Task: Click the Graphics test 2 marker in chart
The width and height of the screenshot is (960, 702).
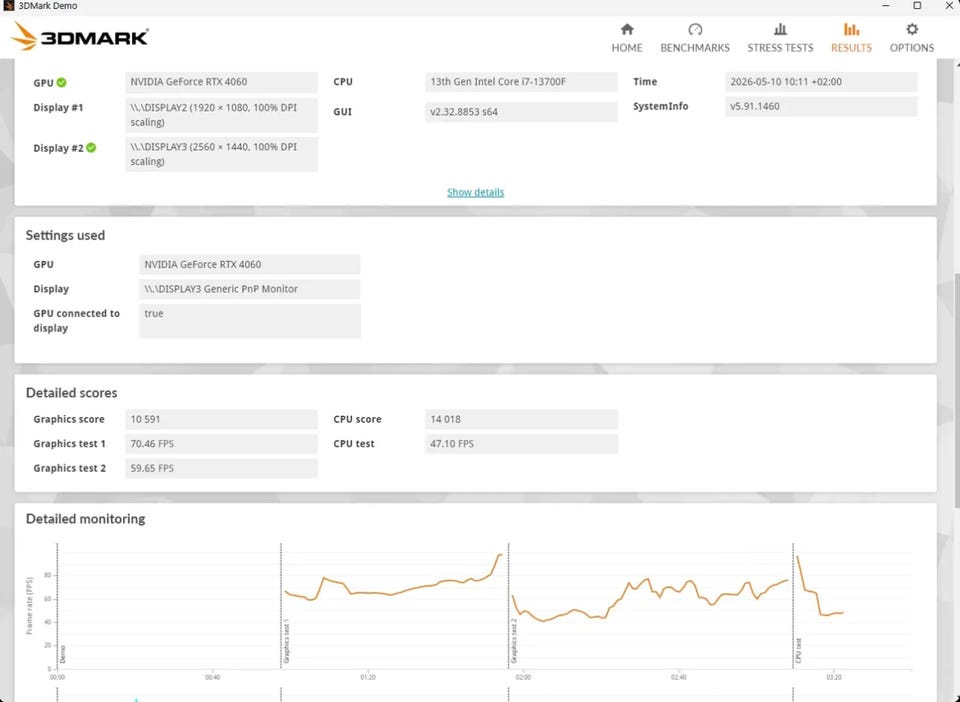Action: point(514,641)
